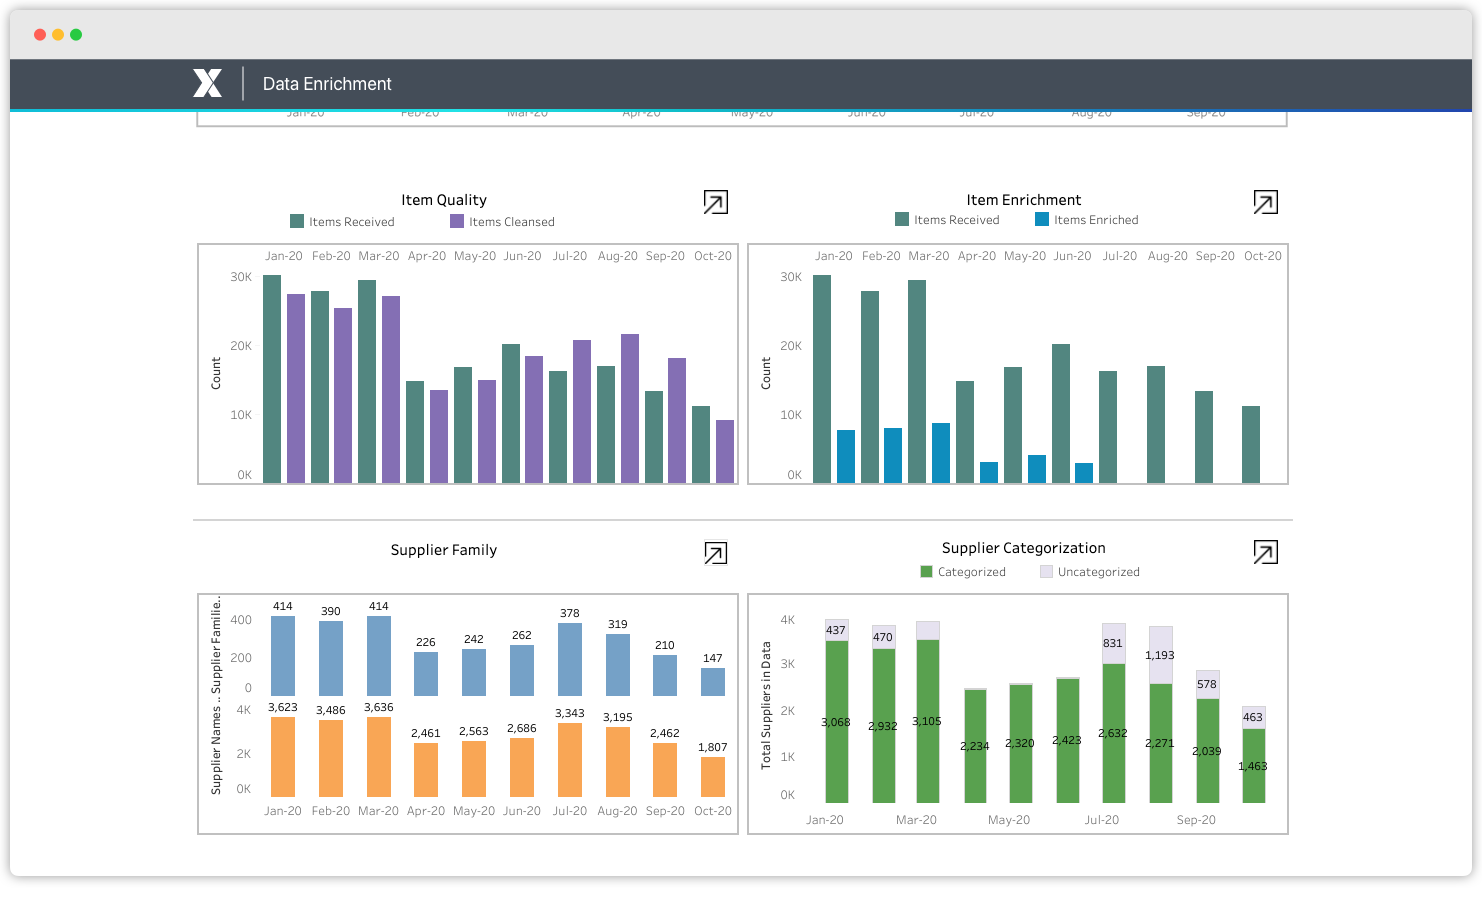Select Jan-20 Items Enriched blue bar
The width and height of the screenshot is (1482, 903).
[846, 457]
